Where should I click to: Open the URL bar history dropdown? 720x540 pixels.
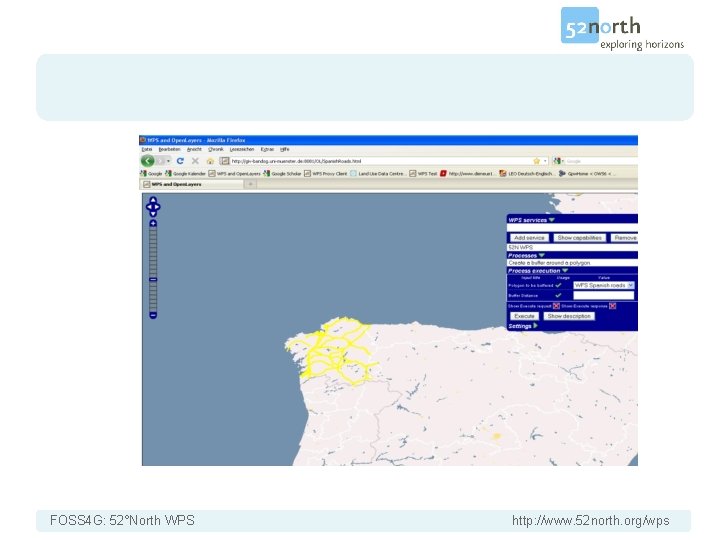pyautogui.click(x=545, y=161)
